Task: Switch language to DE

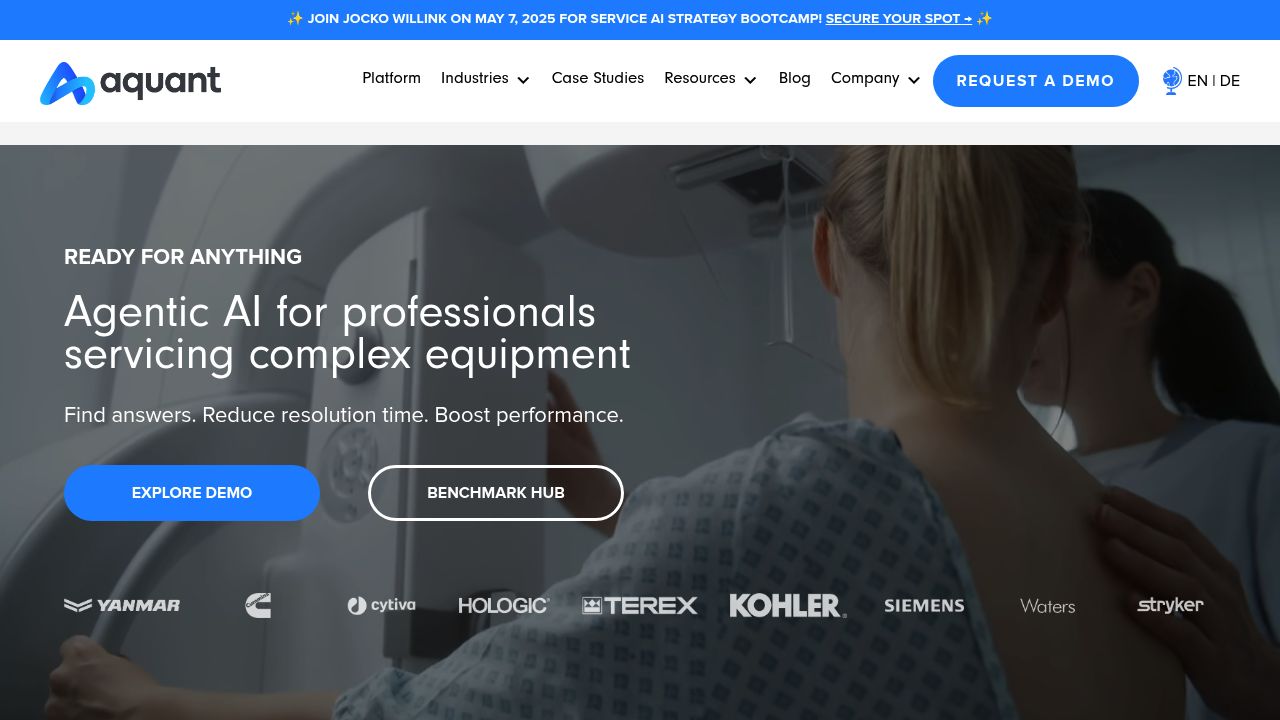Action: pyautogui.click(x=1230, y=81)
